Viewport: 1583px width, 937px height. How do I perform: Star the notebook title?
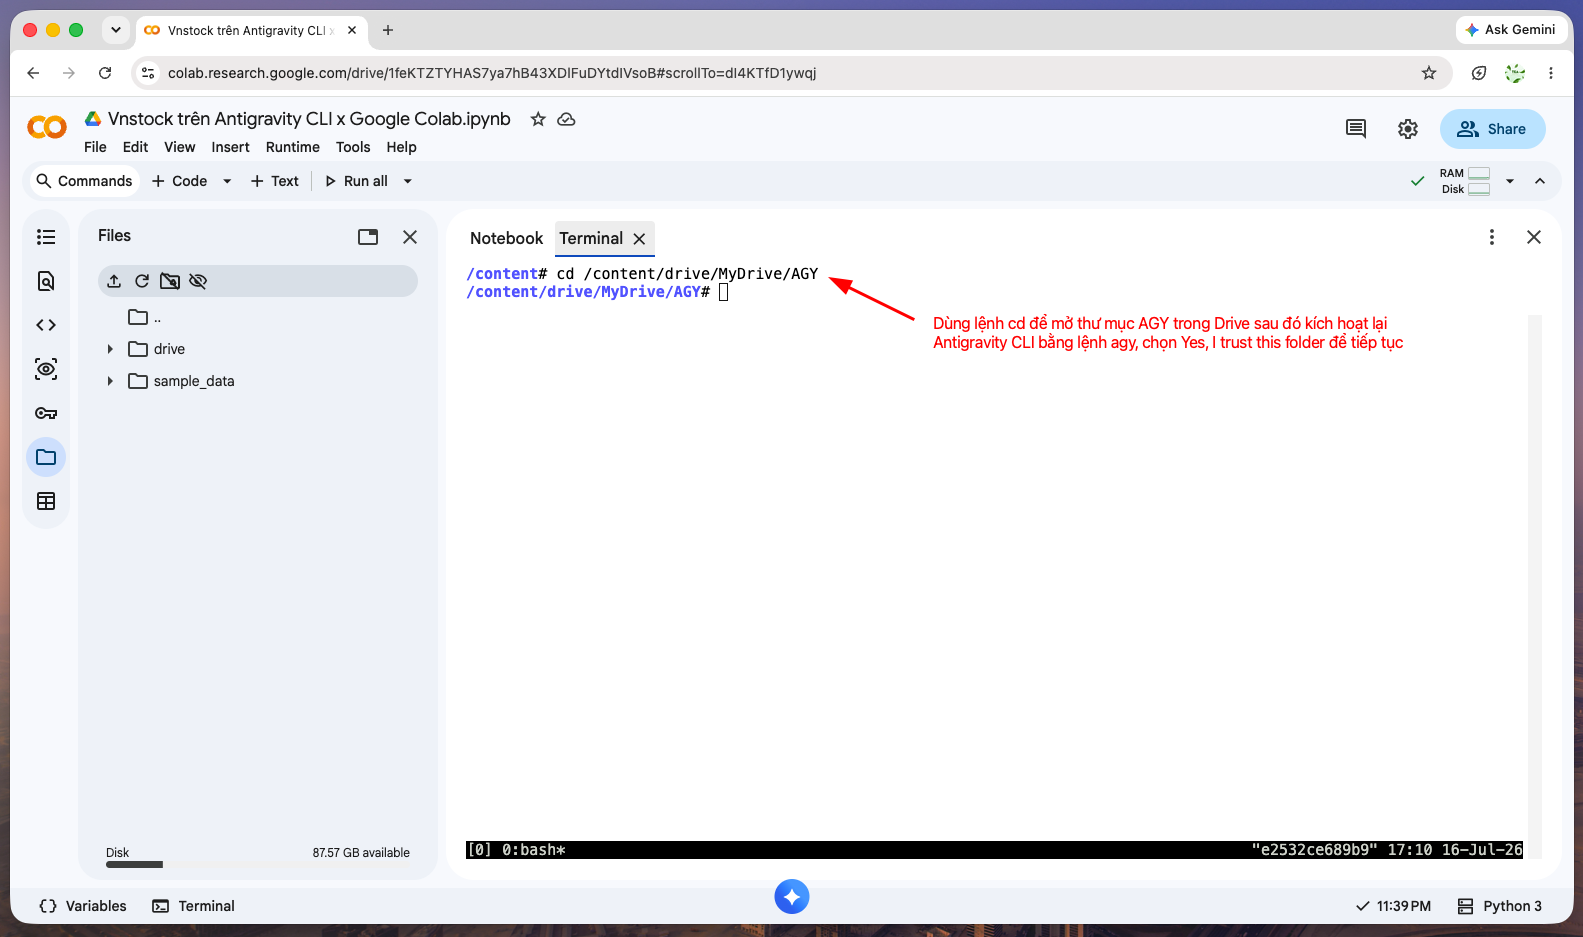pos(538,119)
